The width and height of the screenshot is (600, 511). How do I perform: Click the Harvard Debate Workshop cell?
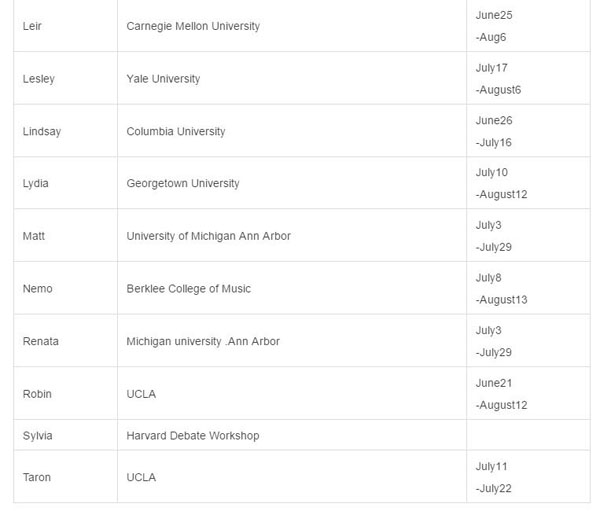coord(193,436)
